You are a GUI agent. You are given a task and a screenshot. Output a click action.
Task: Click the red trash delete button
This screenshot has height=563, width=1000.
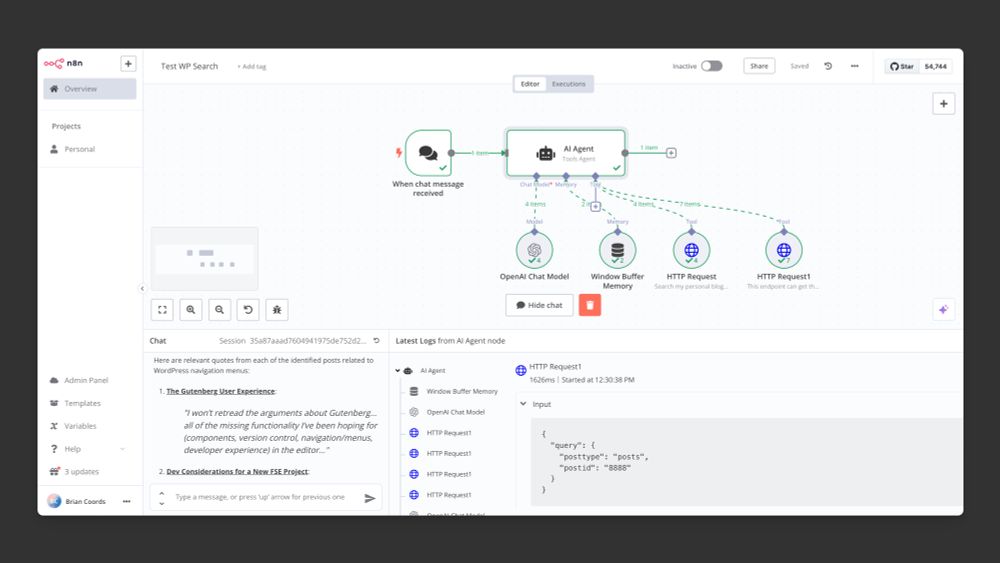pos(590,305)
